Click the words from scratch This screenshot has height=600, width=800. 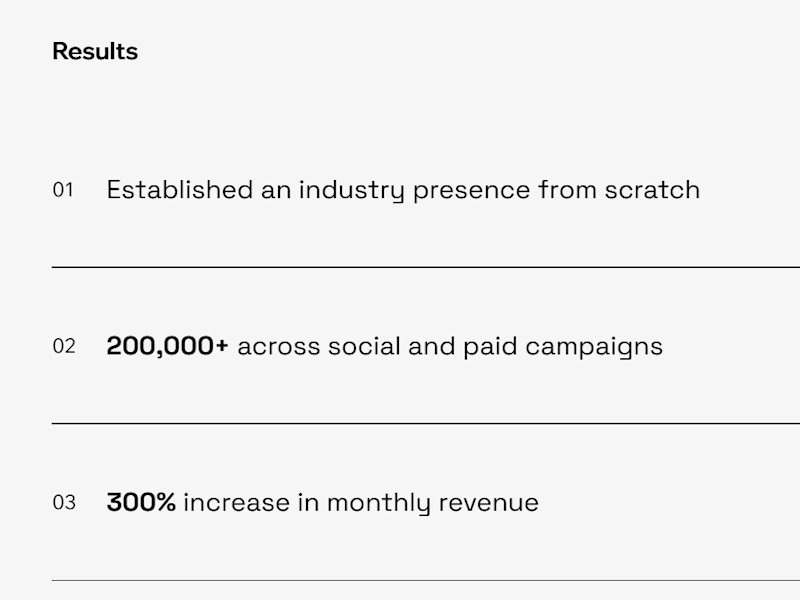click(x=619, y=190)
